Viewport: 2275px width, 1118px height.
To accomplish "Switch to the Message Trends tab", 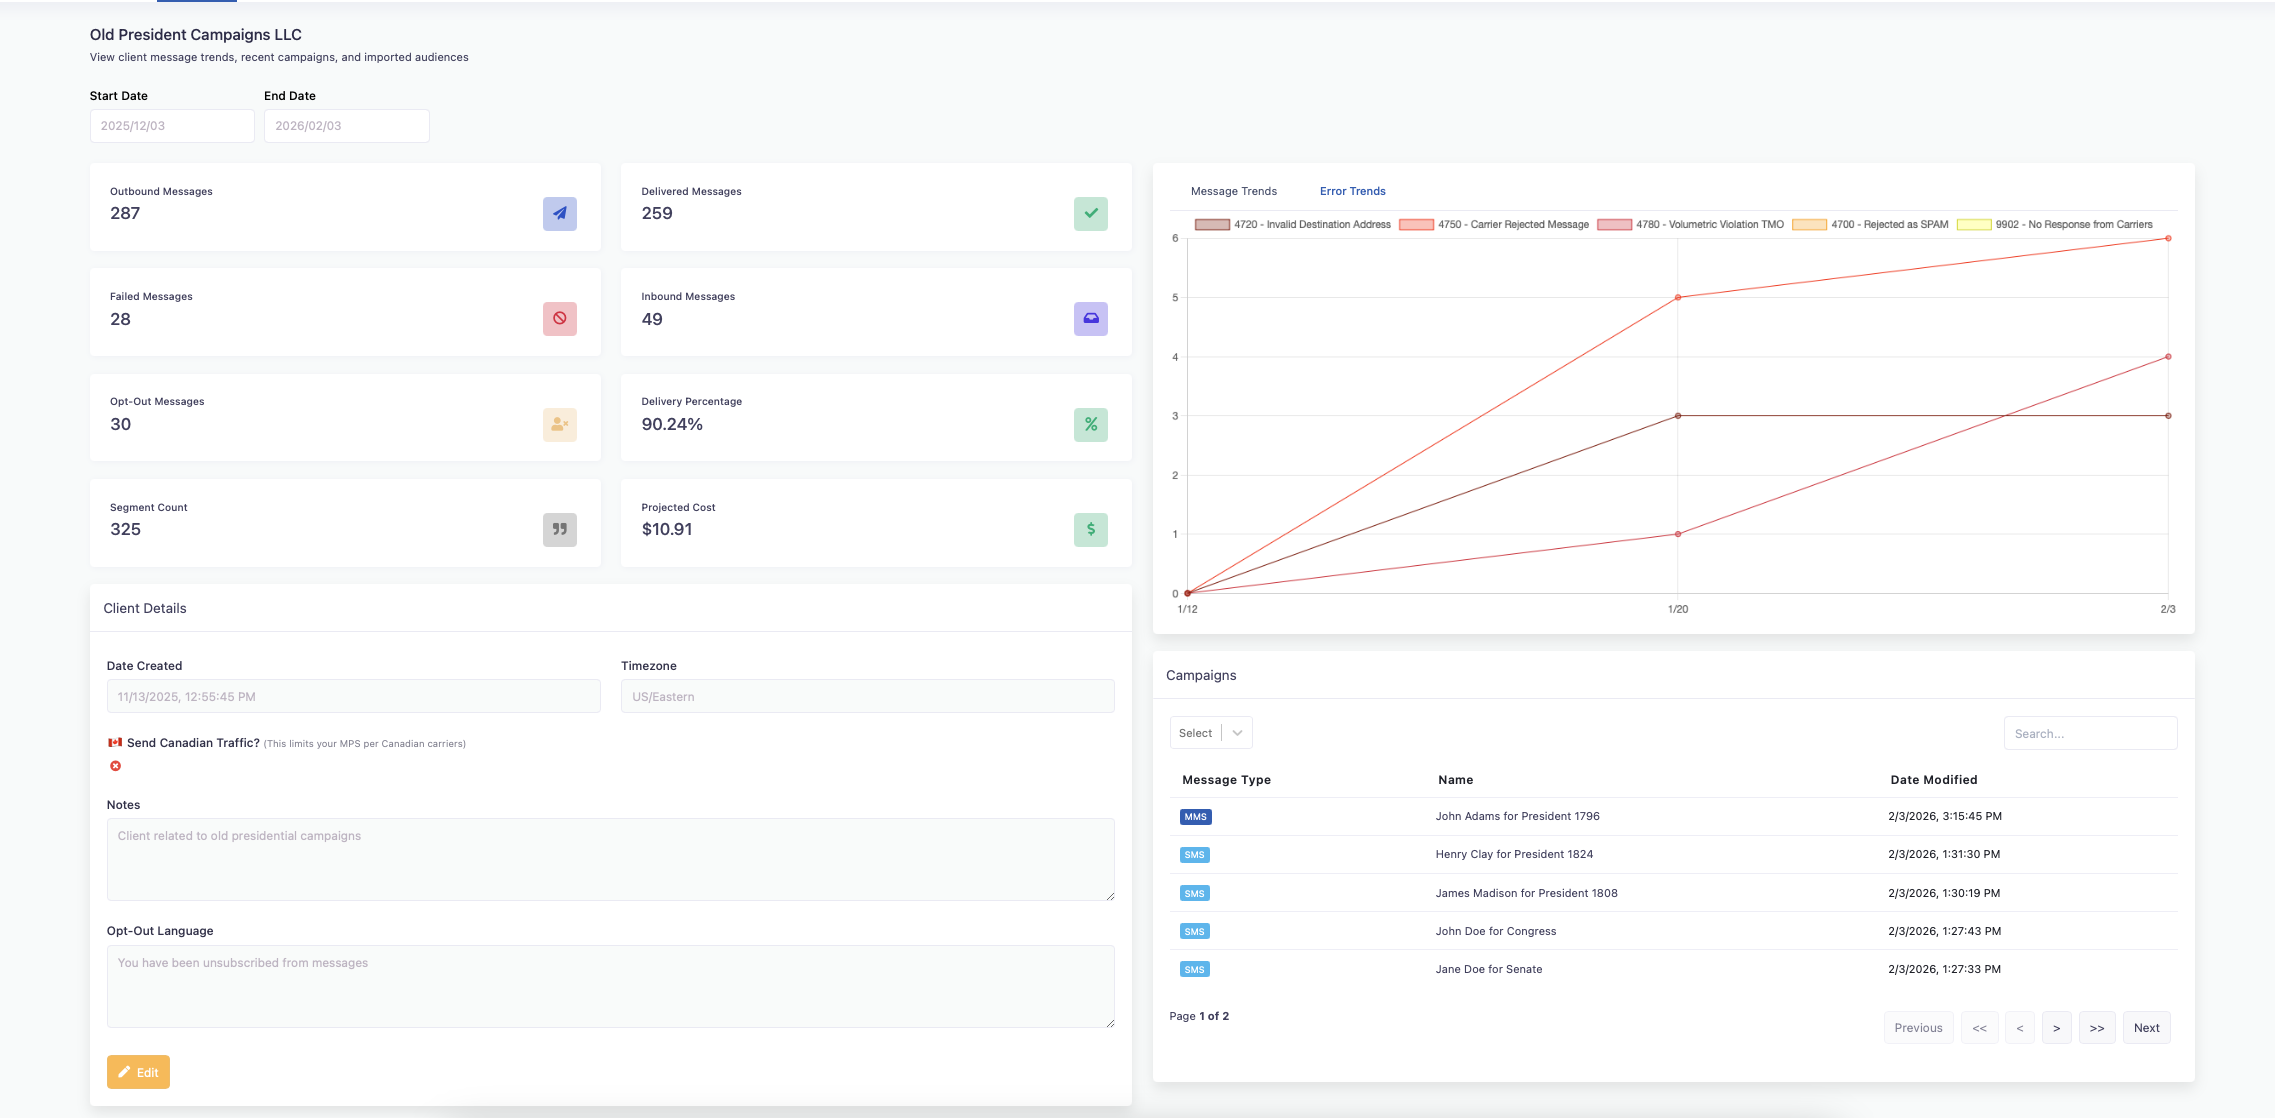I will [x=1233, y=191].
